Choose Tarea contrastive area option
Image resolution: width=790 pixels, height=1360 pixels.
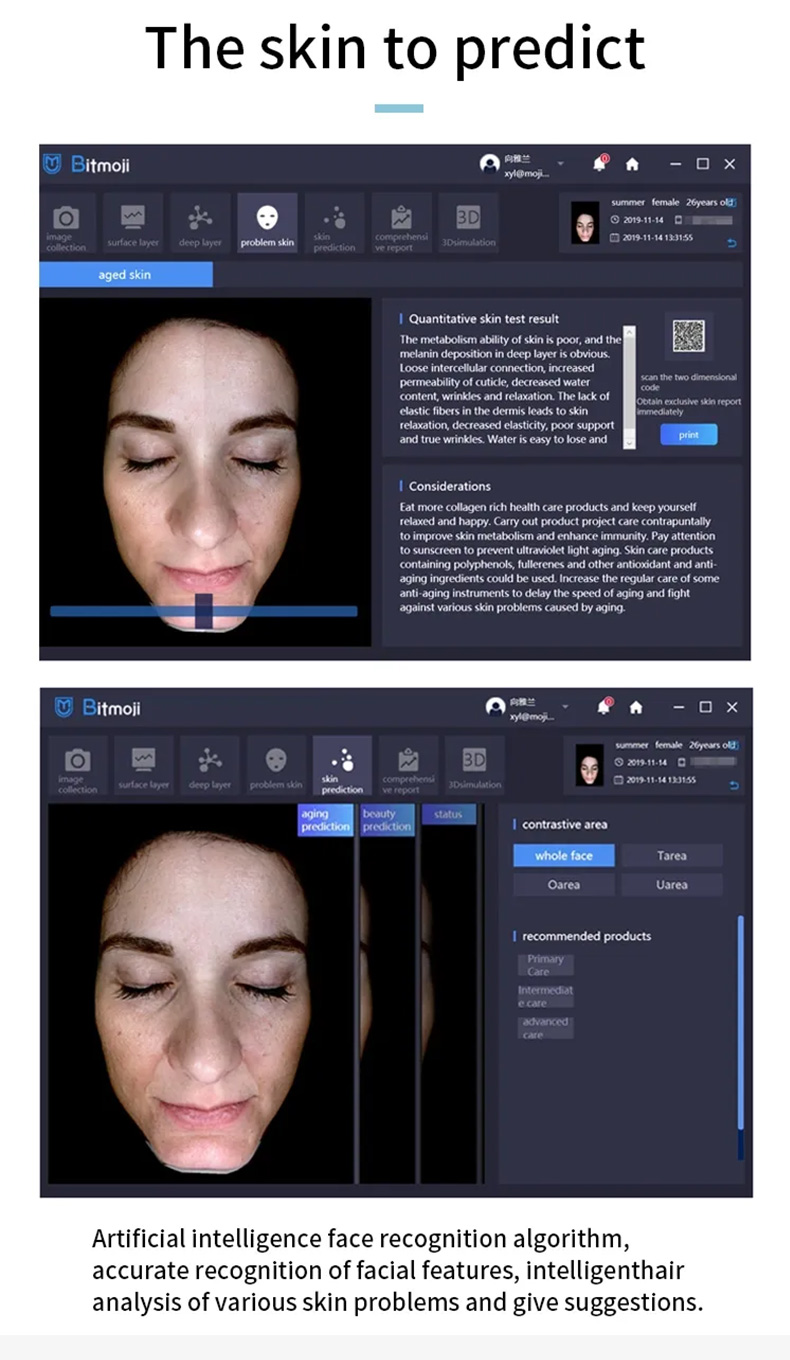[x=671, y=856]
